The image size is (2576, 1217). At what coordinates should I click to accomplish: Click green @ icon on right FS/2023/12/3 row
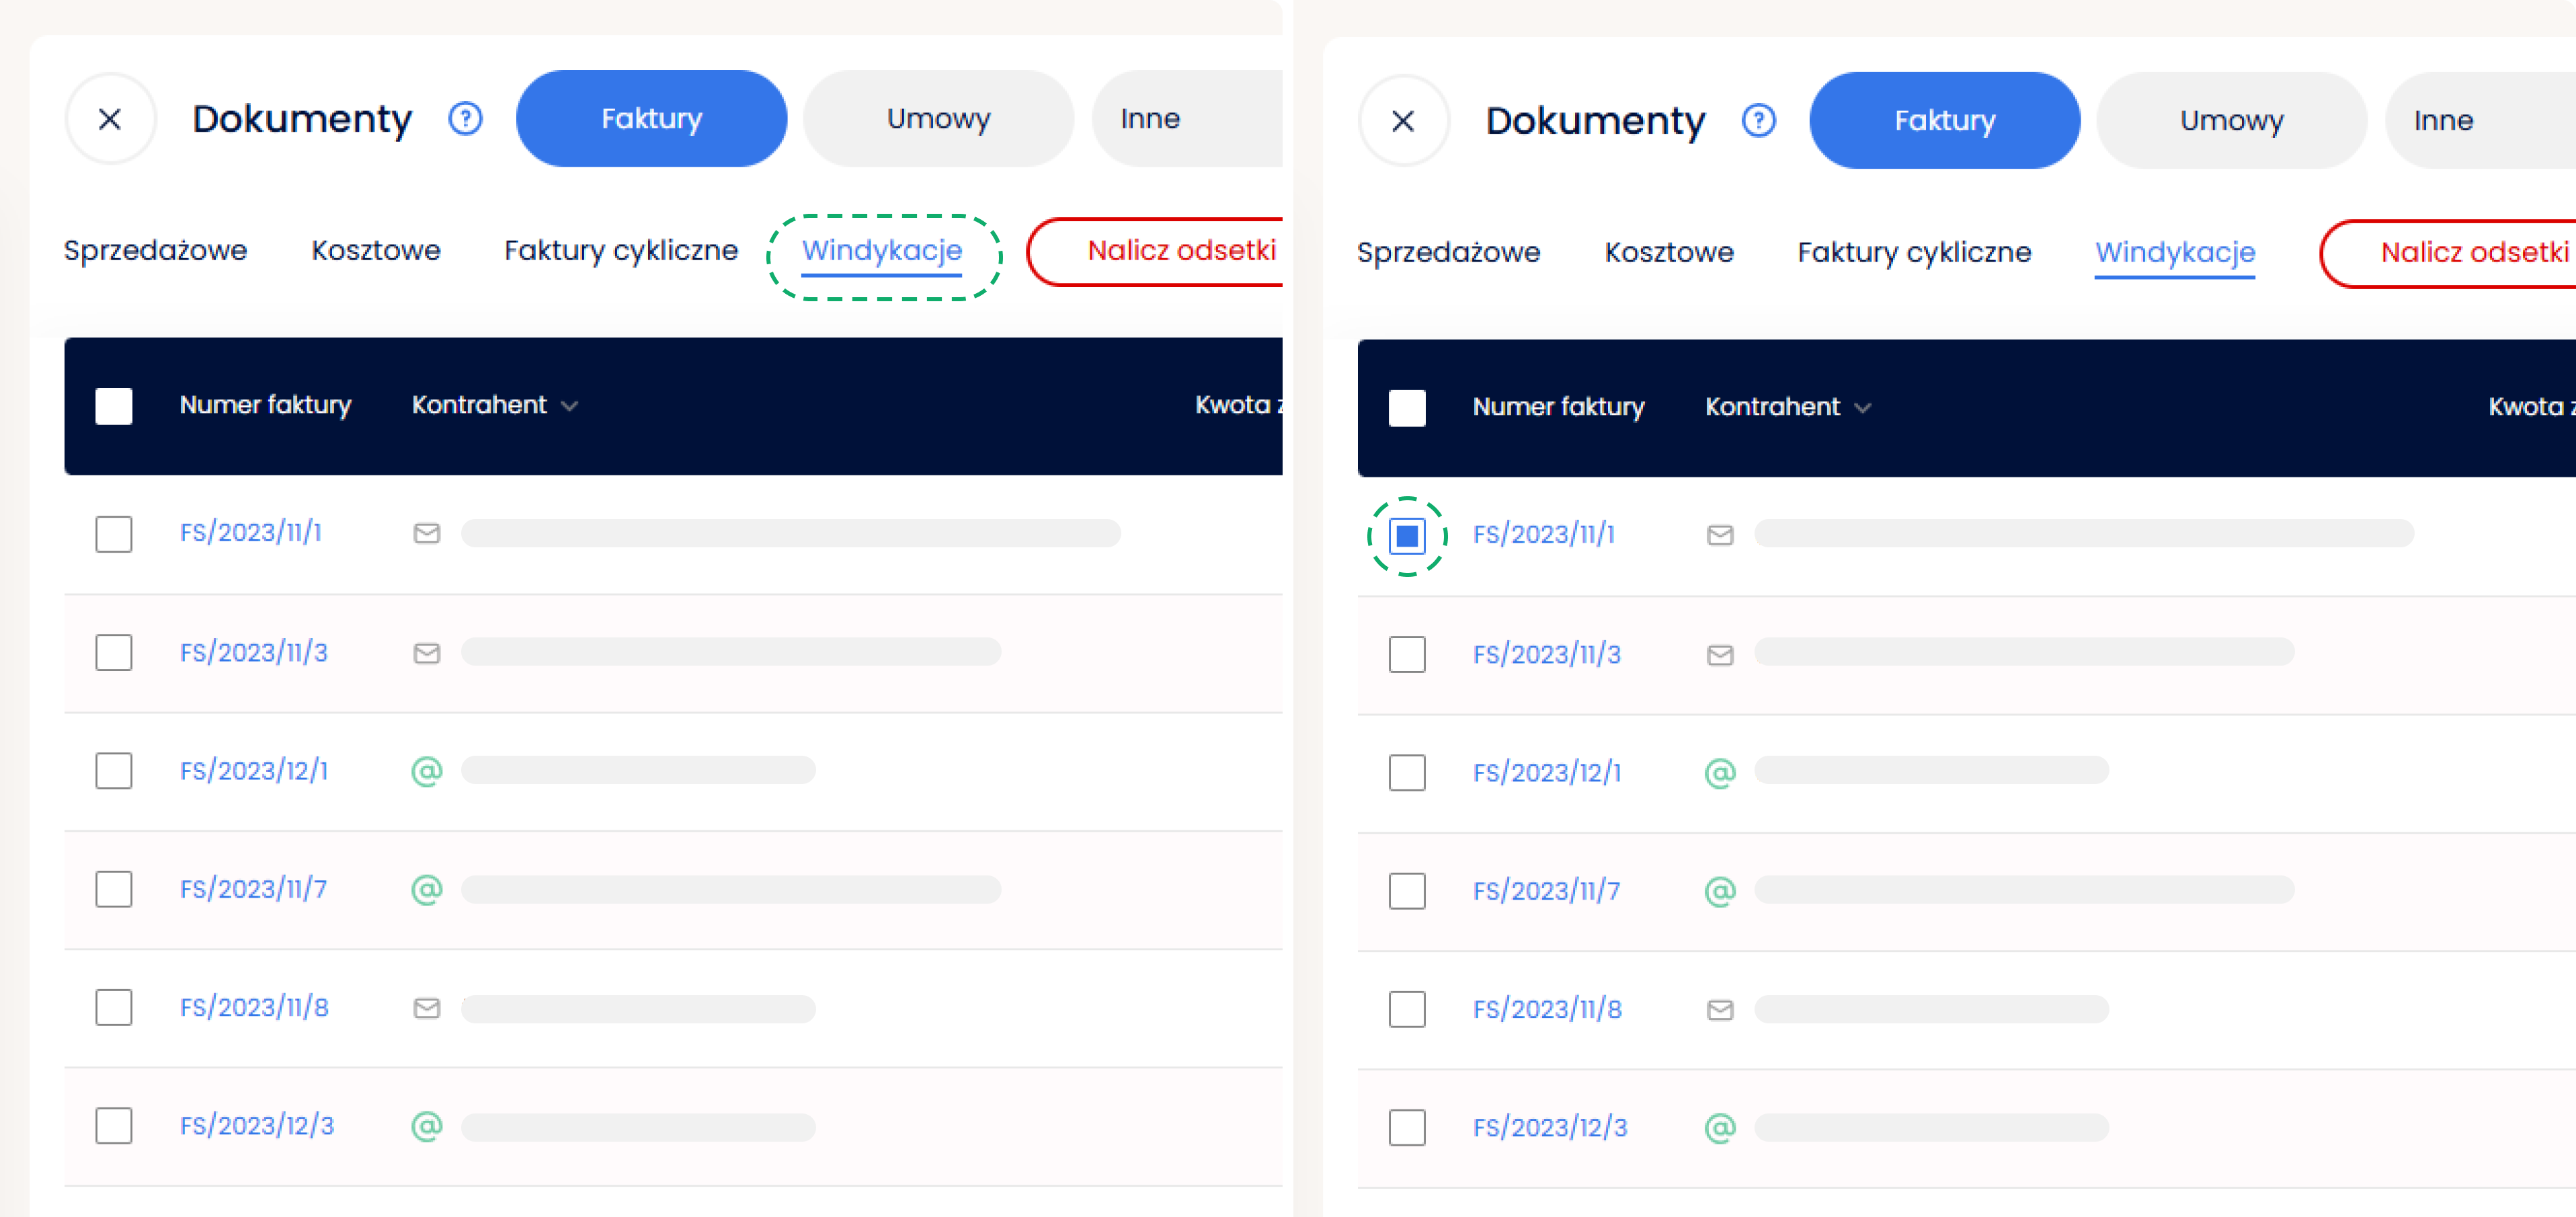click(1719, 1128)
